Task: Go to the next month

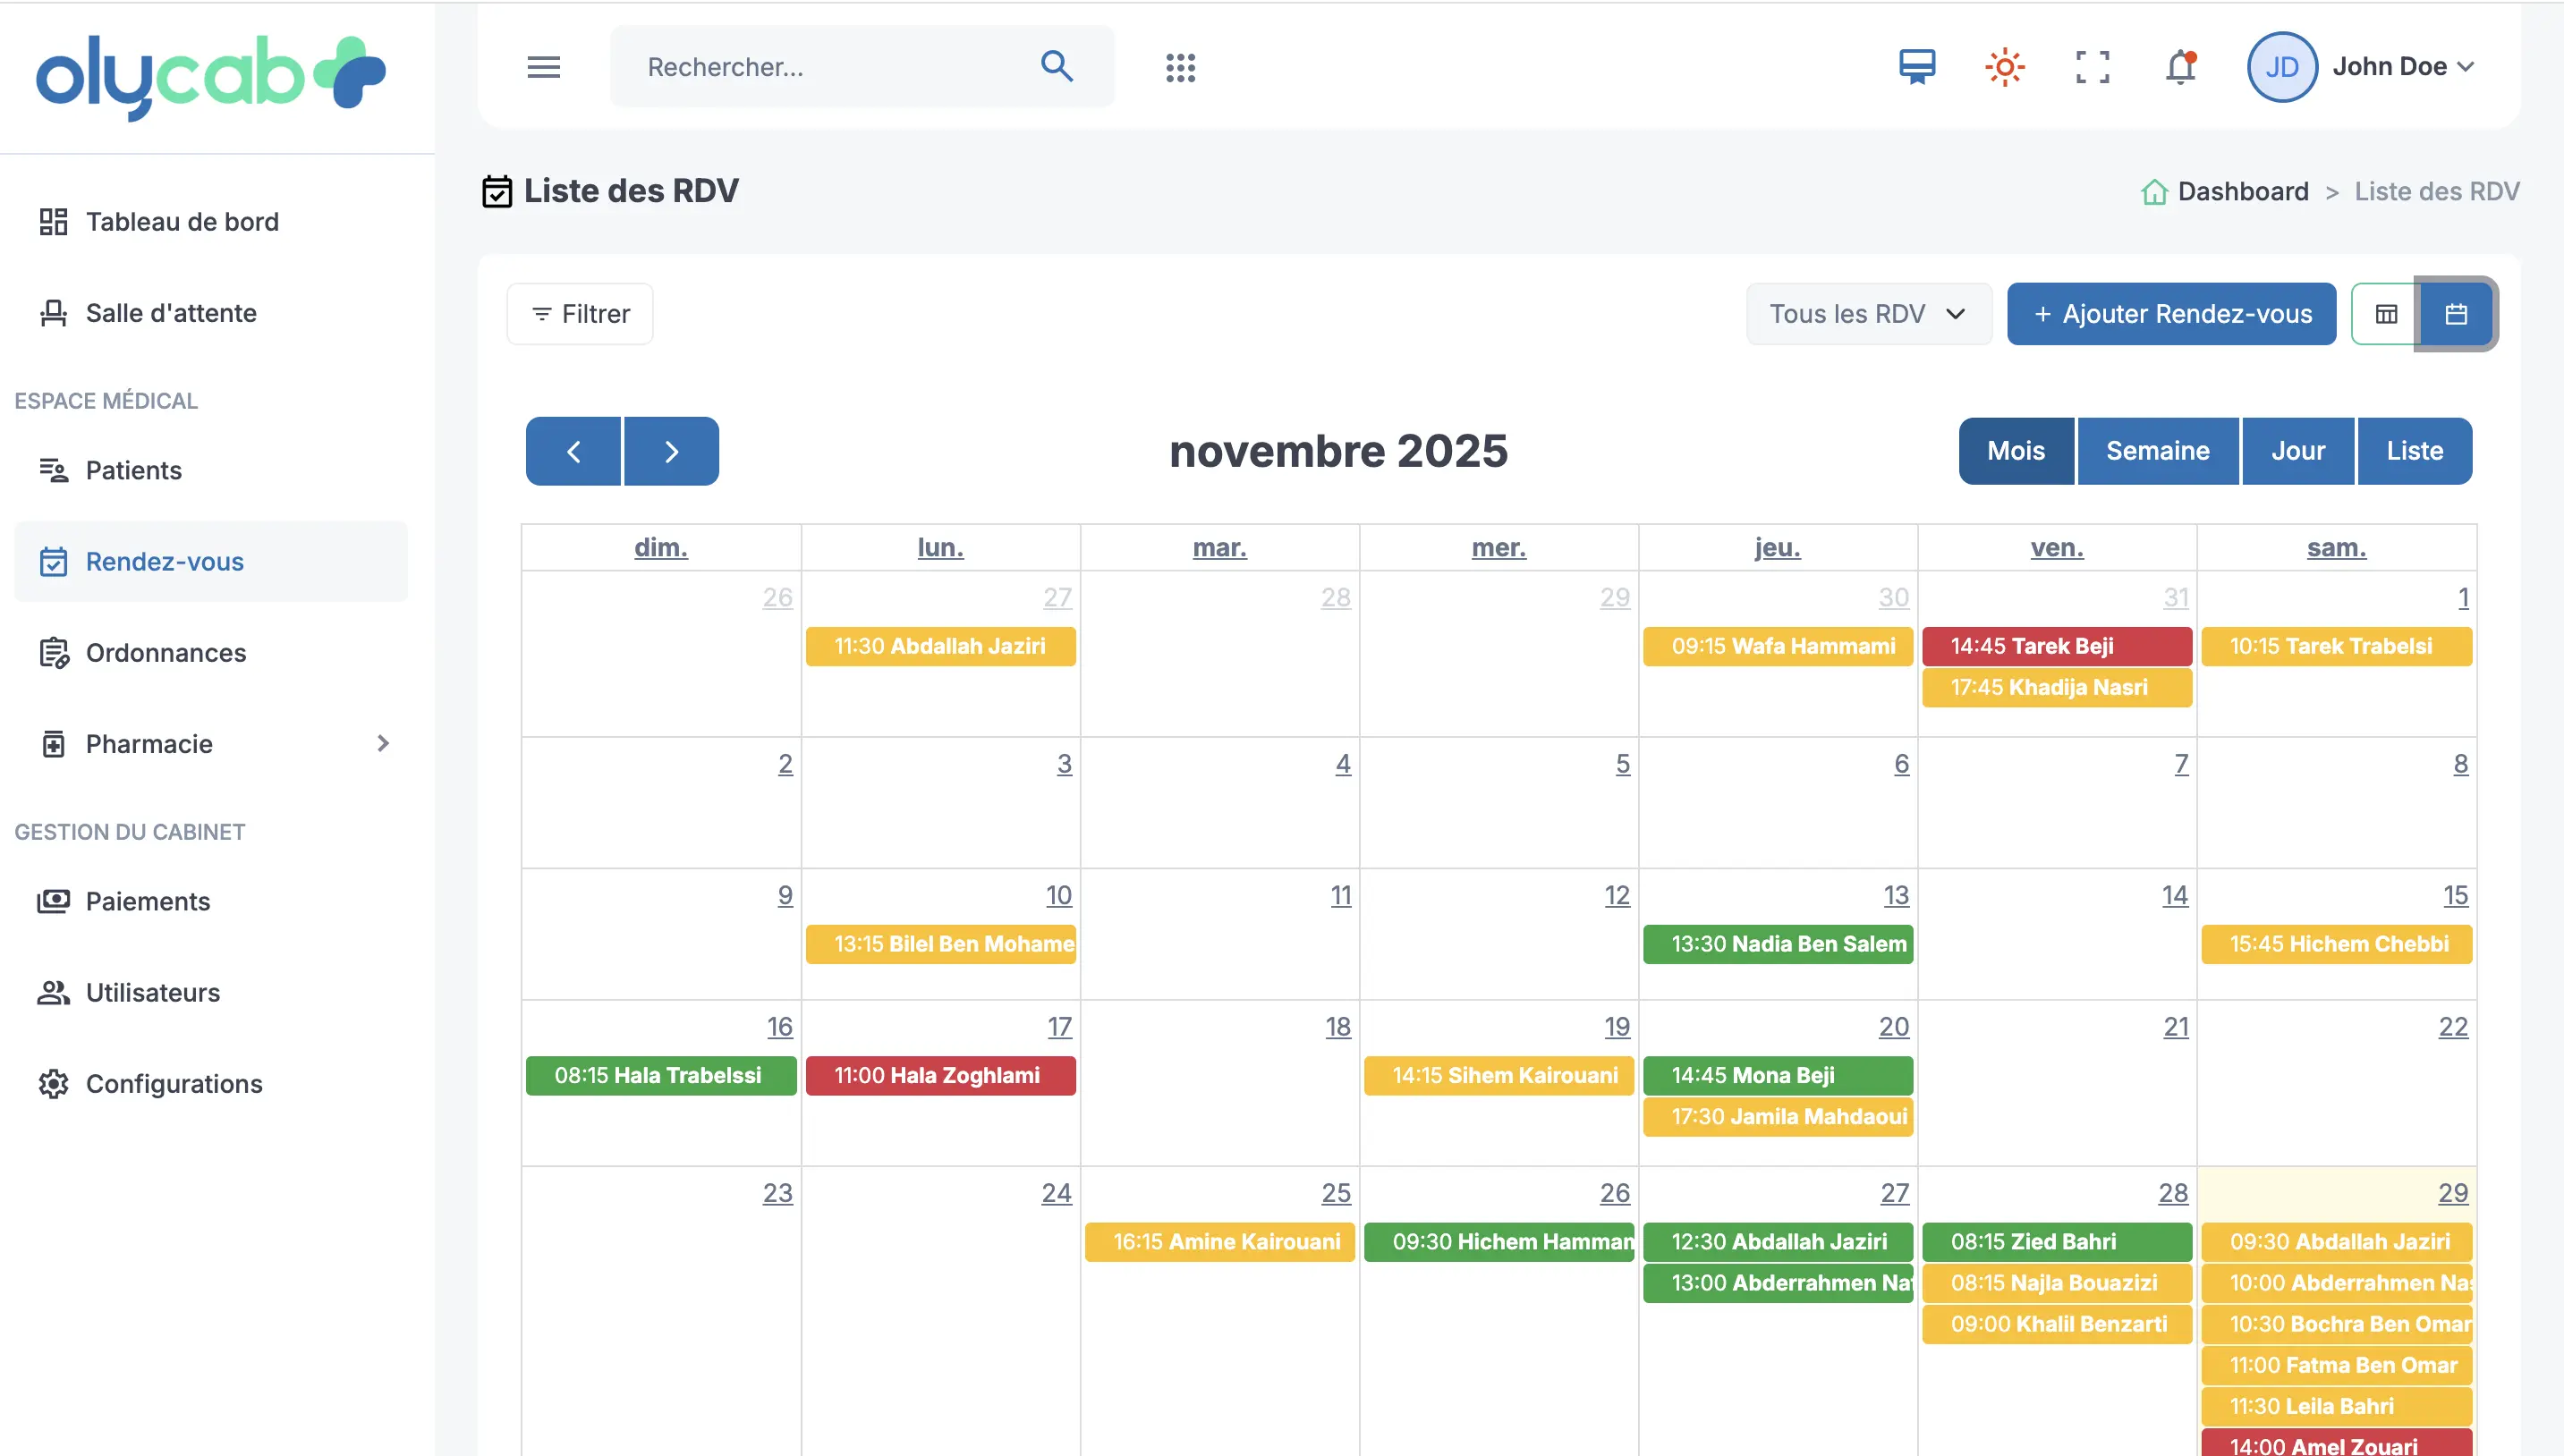Action: (x=671, y=452)
